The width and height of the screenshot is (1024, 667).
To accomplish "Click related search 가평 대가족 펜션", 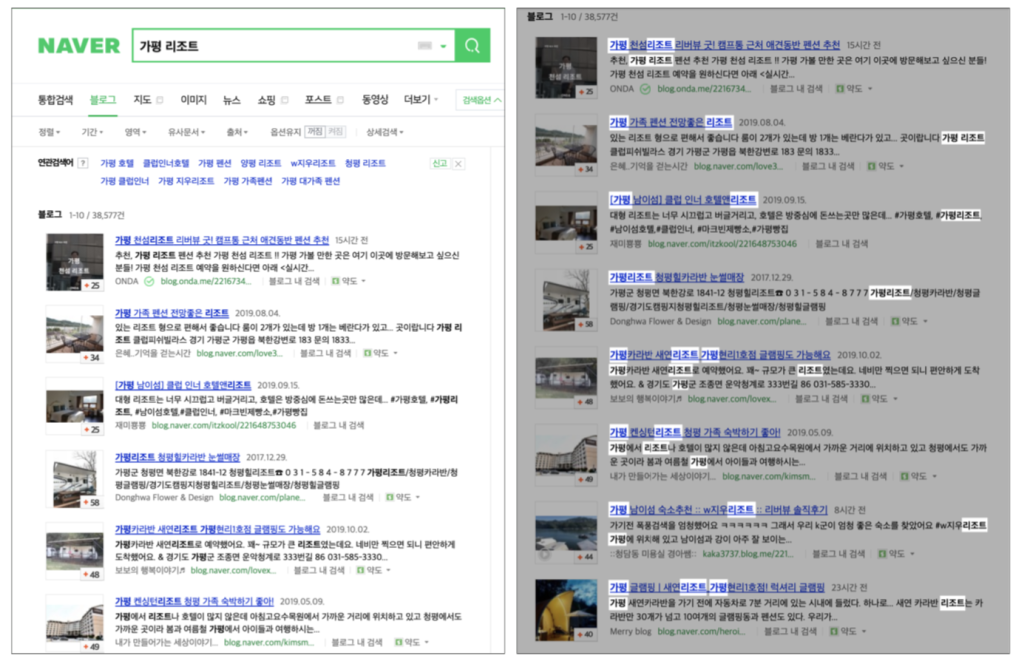I will (x=310, y=181).
